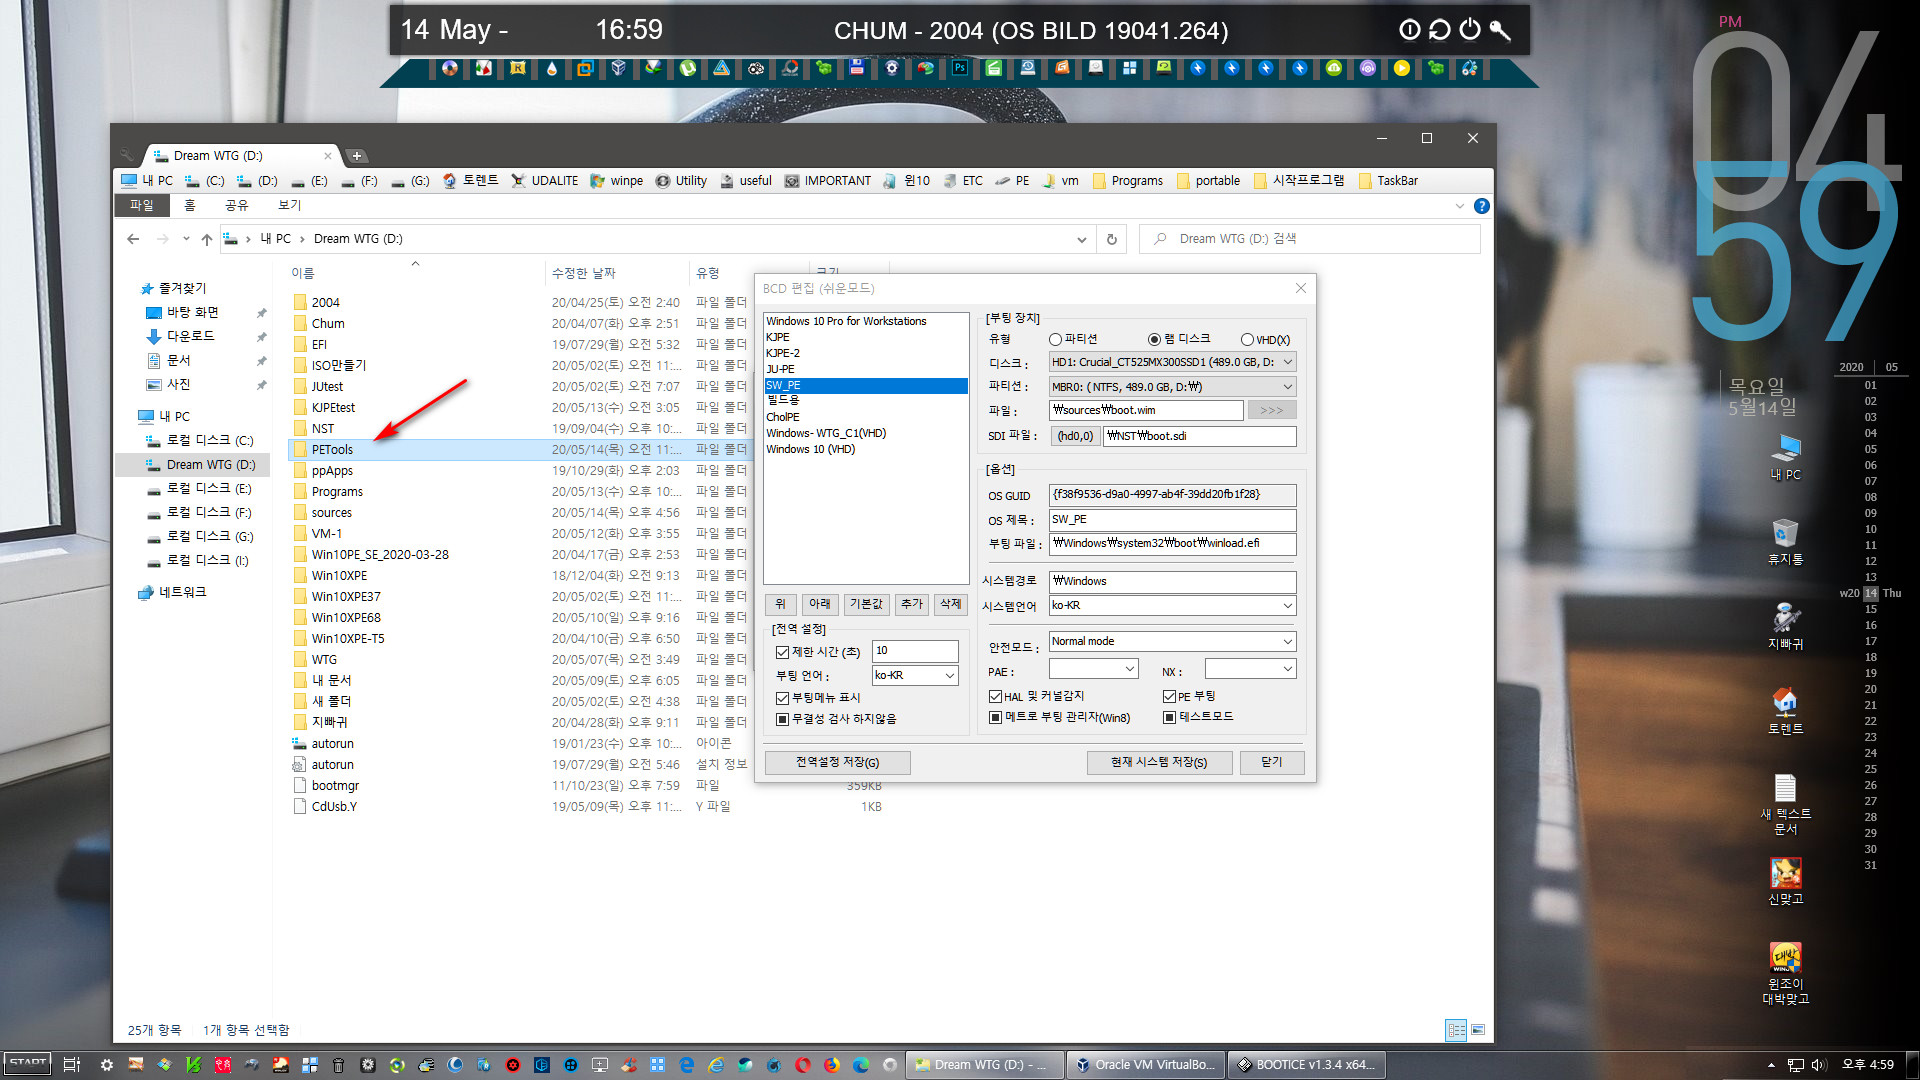Select the 파티션 boot device radio button
Viewport: 1920px width, 1080px height.
1055,339
